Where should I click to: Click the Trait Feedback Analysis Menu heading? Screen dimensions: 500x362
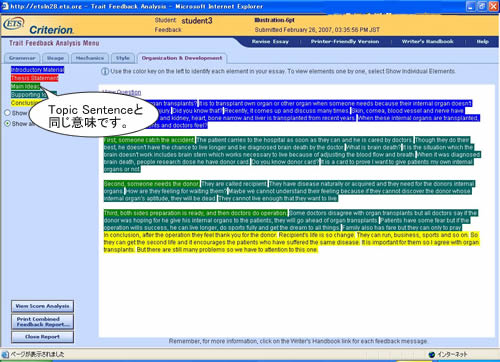click(x=54, y=43)
